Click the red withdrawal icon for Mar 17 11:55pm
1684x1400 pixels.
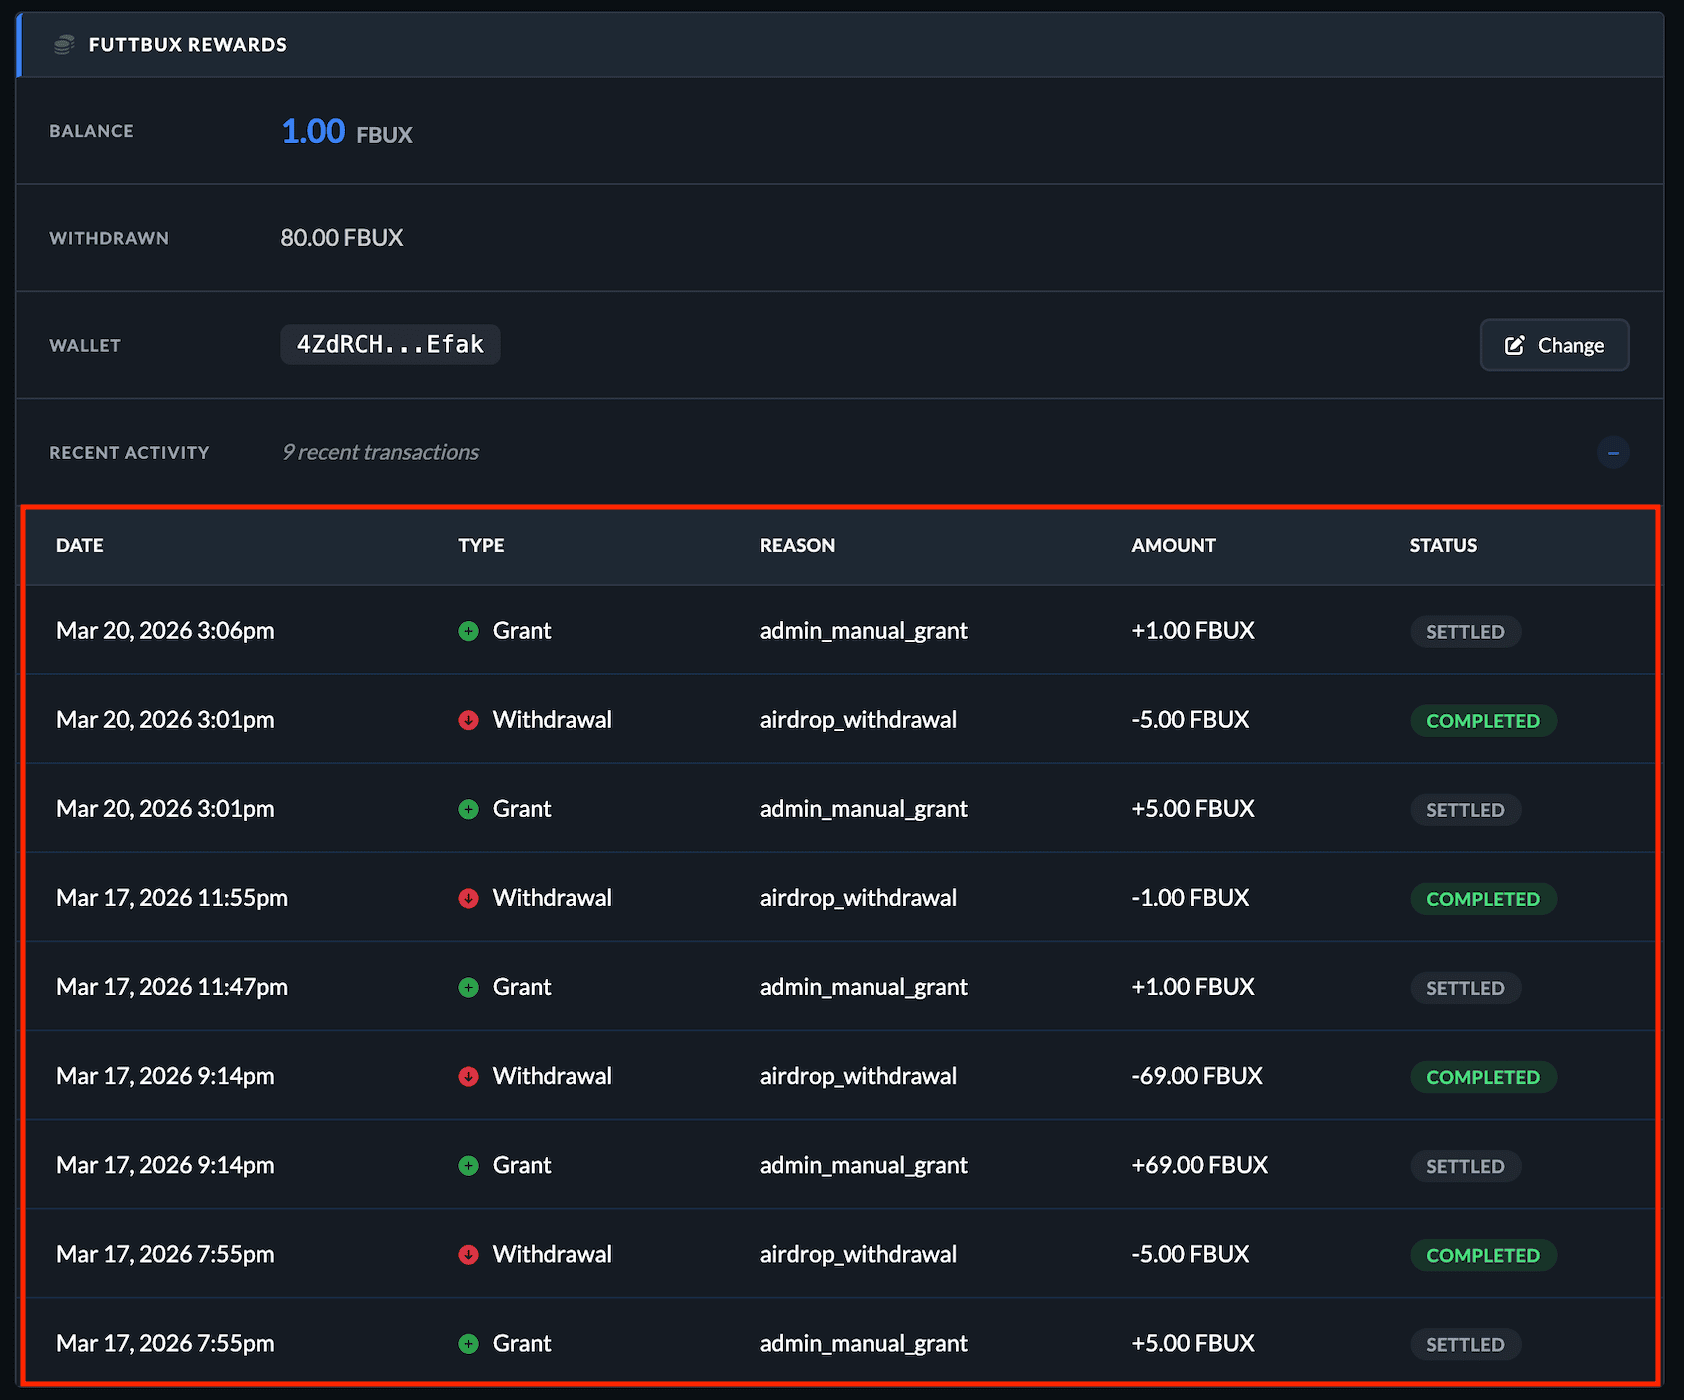coord(468,898)
